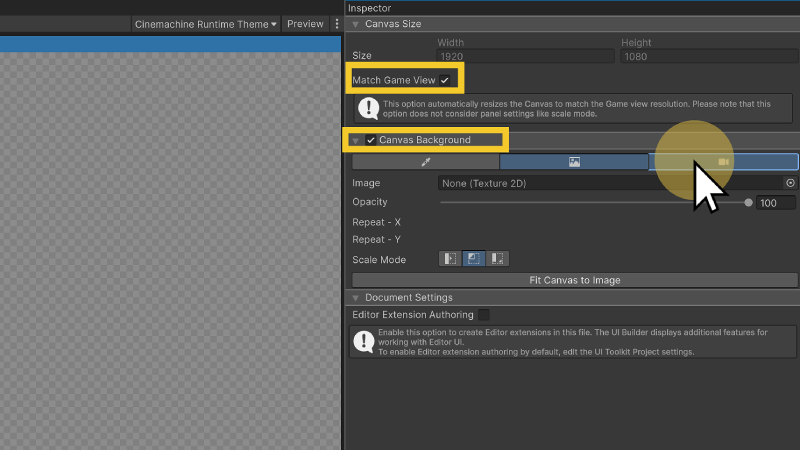Click Fit Canvas to Image button

(574, 280)
